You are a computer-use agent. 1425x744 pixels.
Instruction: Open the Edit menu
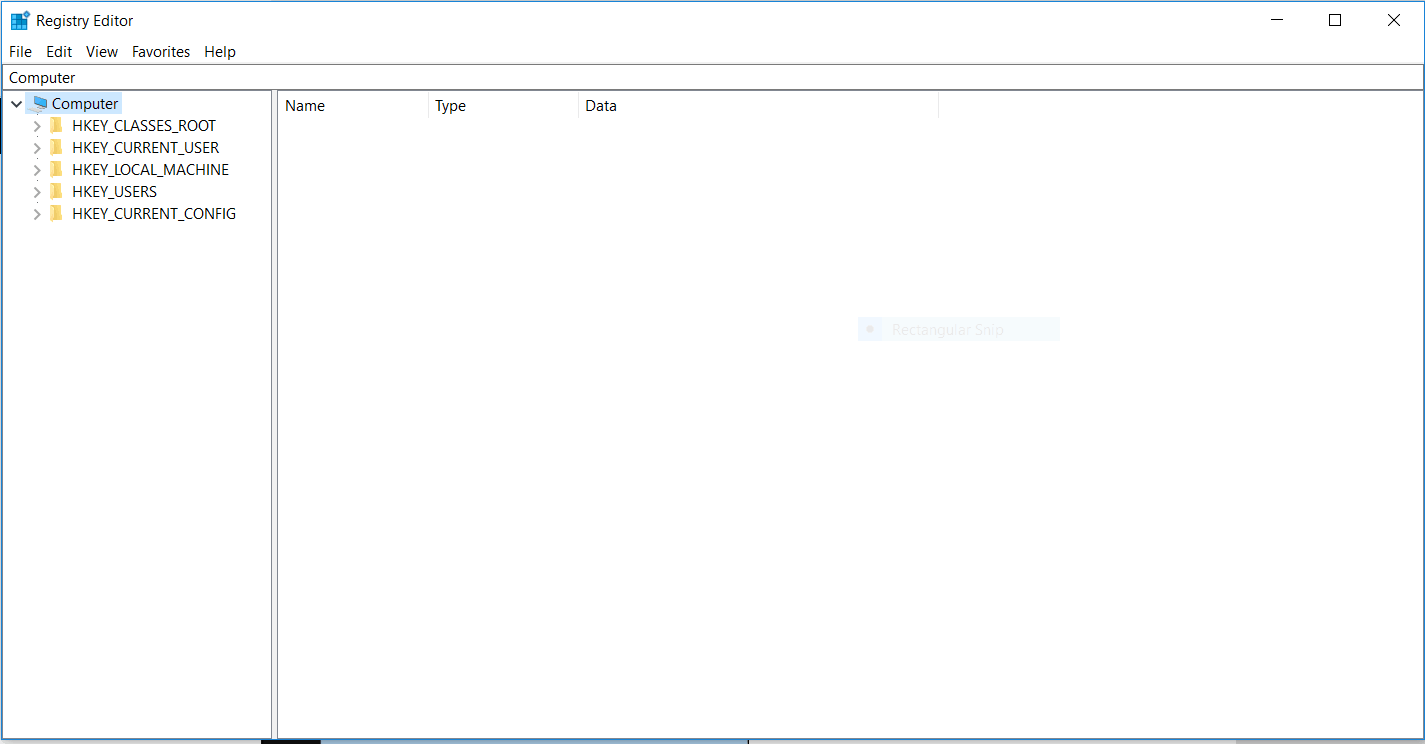click(x=59, y=52)
